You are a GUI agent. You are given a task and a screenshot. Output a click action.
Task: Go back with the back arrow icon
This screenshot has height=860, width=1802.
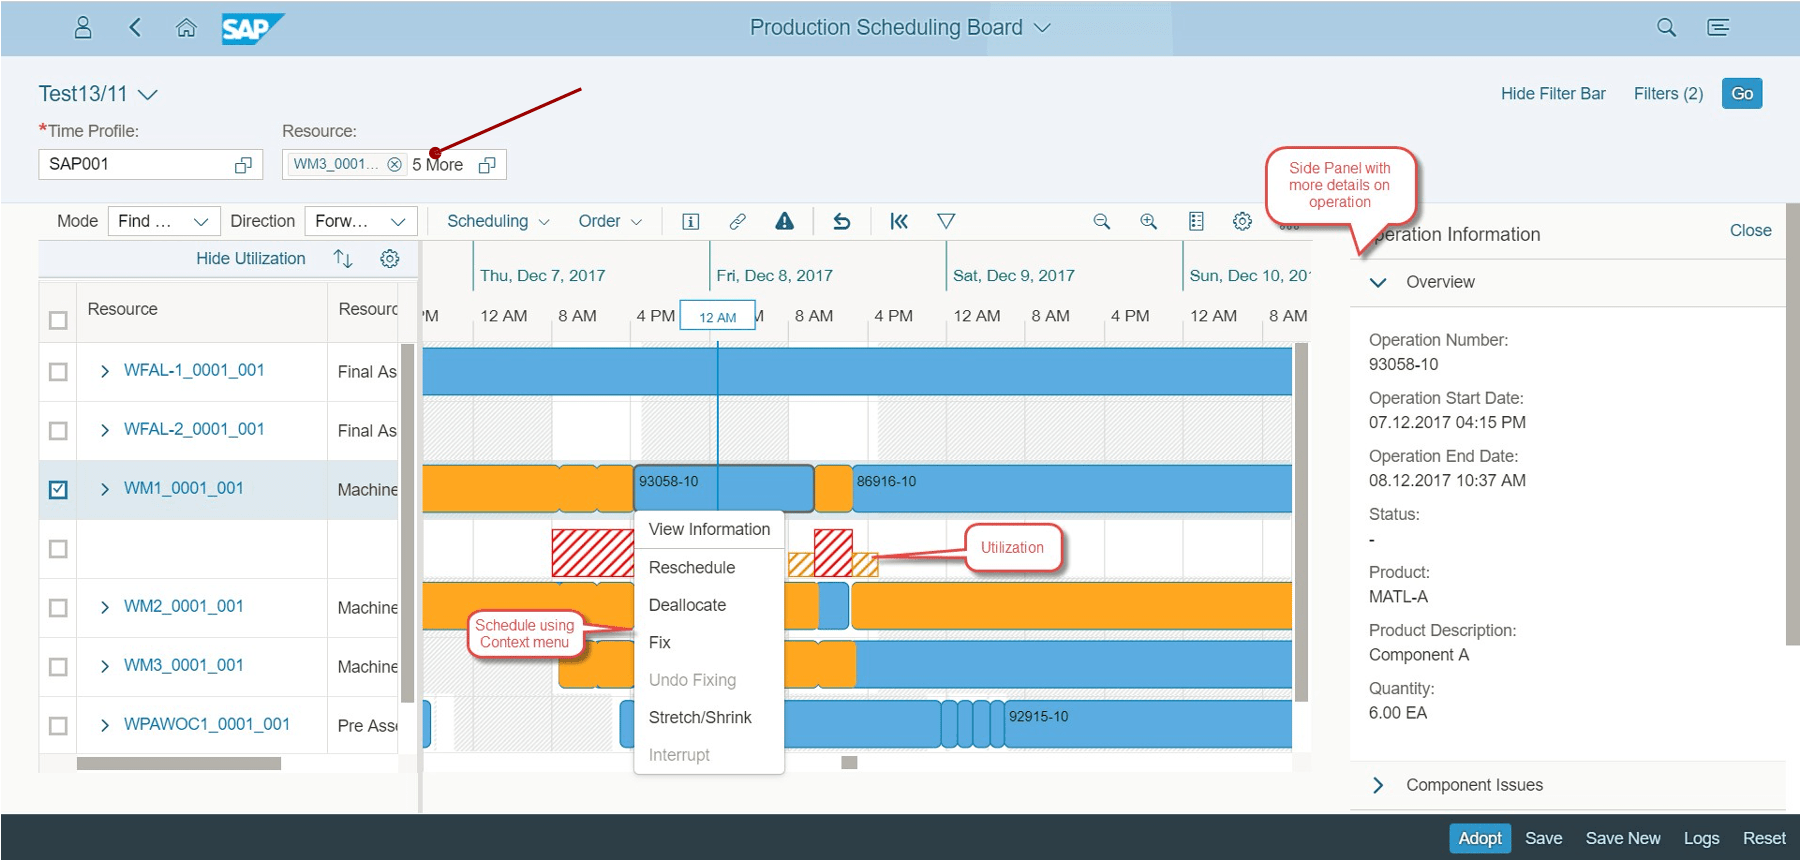pyautogui.click(x=135, y=27)
